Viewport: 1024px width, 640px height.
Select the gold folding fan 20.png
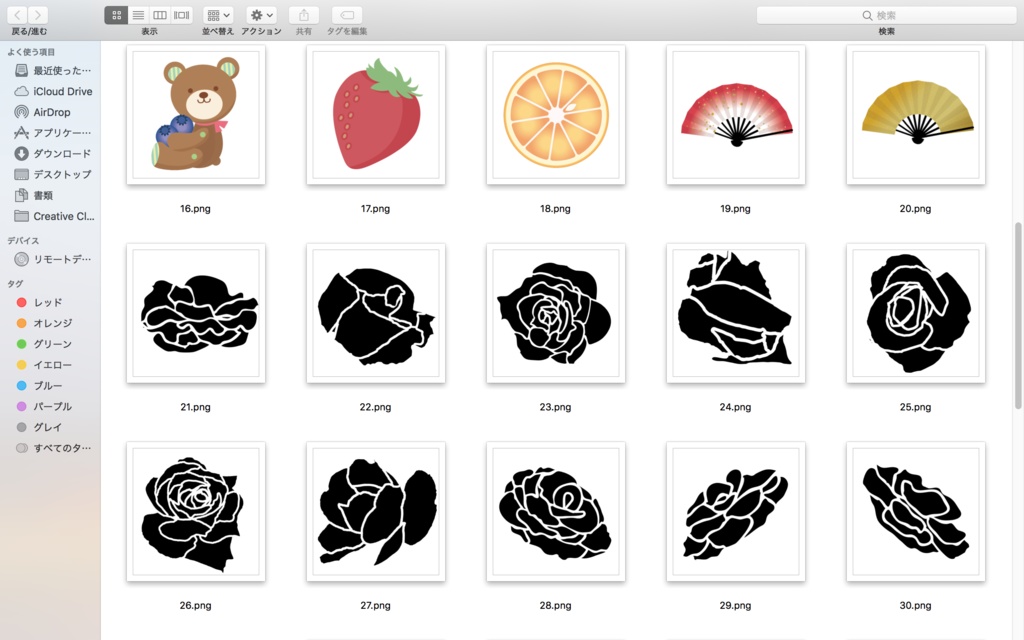click(916, 115)
